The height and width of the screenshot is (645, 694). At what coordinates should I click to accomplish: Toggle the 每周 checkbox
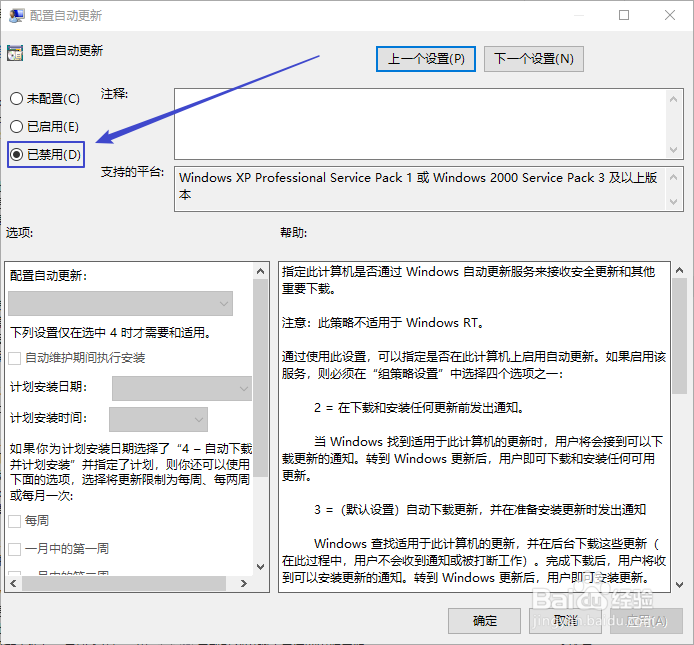(x=15, y=521)
